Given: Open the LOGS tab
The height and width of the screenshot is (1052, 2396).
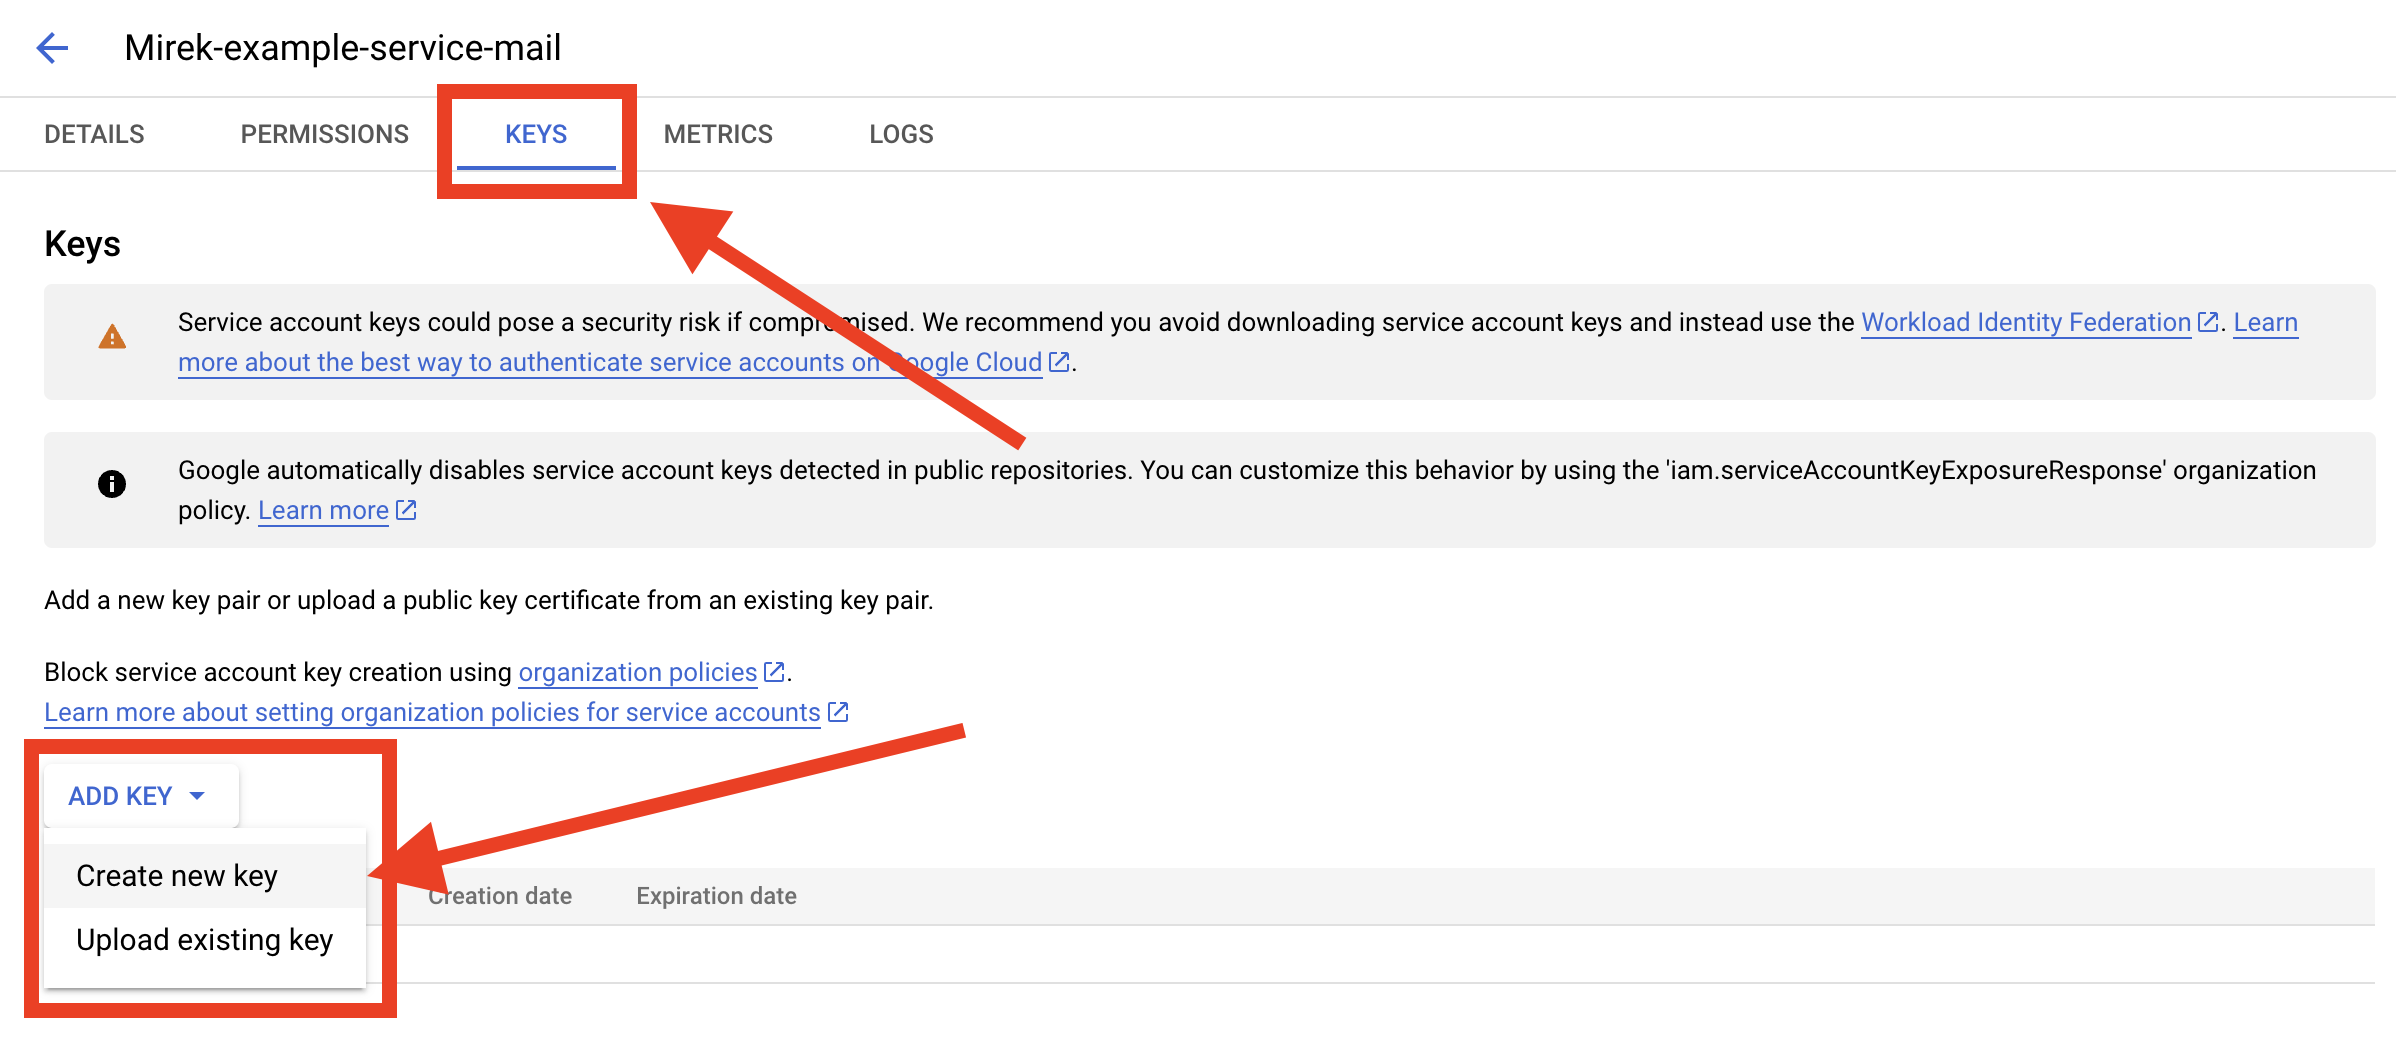Looking at the screenshot, I should [901, 134].
